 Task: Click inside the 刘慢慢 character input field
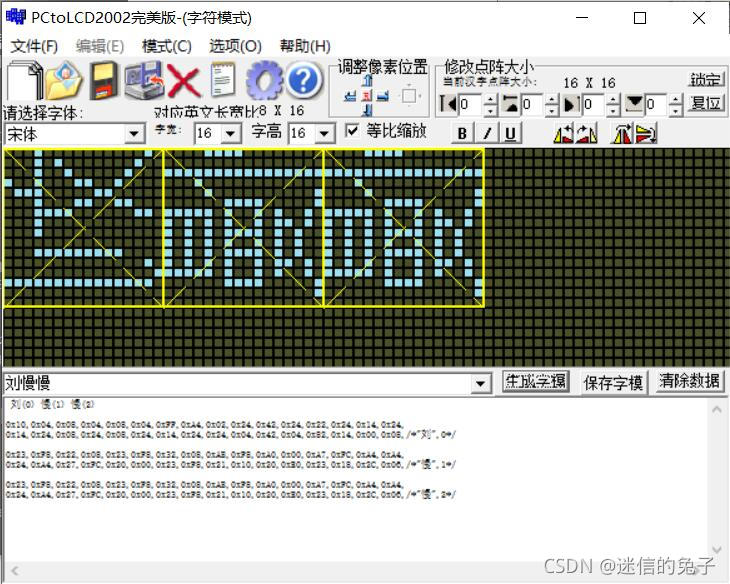click(237, 384)
